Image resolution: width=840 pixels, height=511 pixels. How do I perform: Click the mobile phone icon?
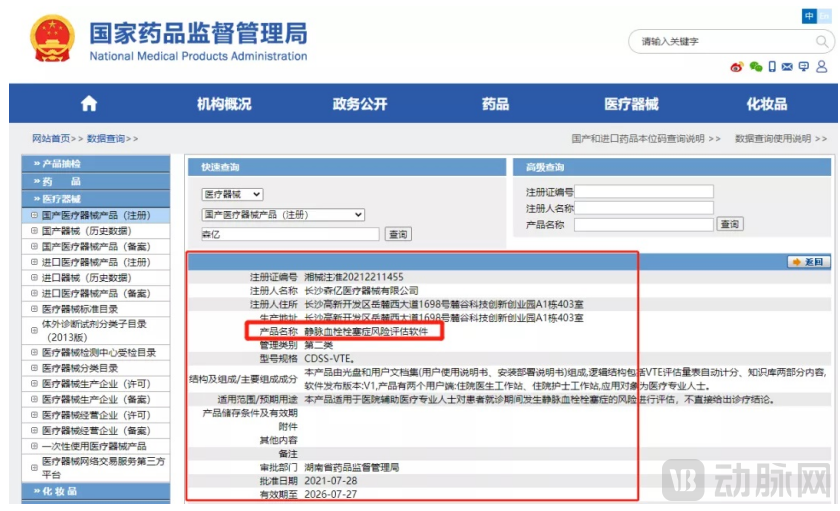click(771, 67)
